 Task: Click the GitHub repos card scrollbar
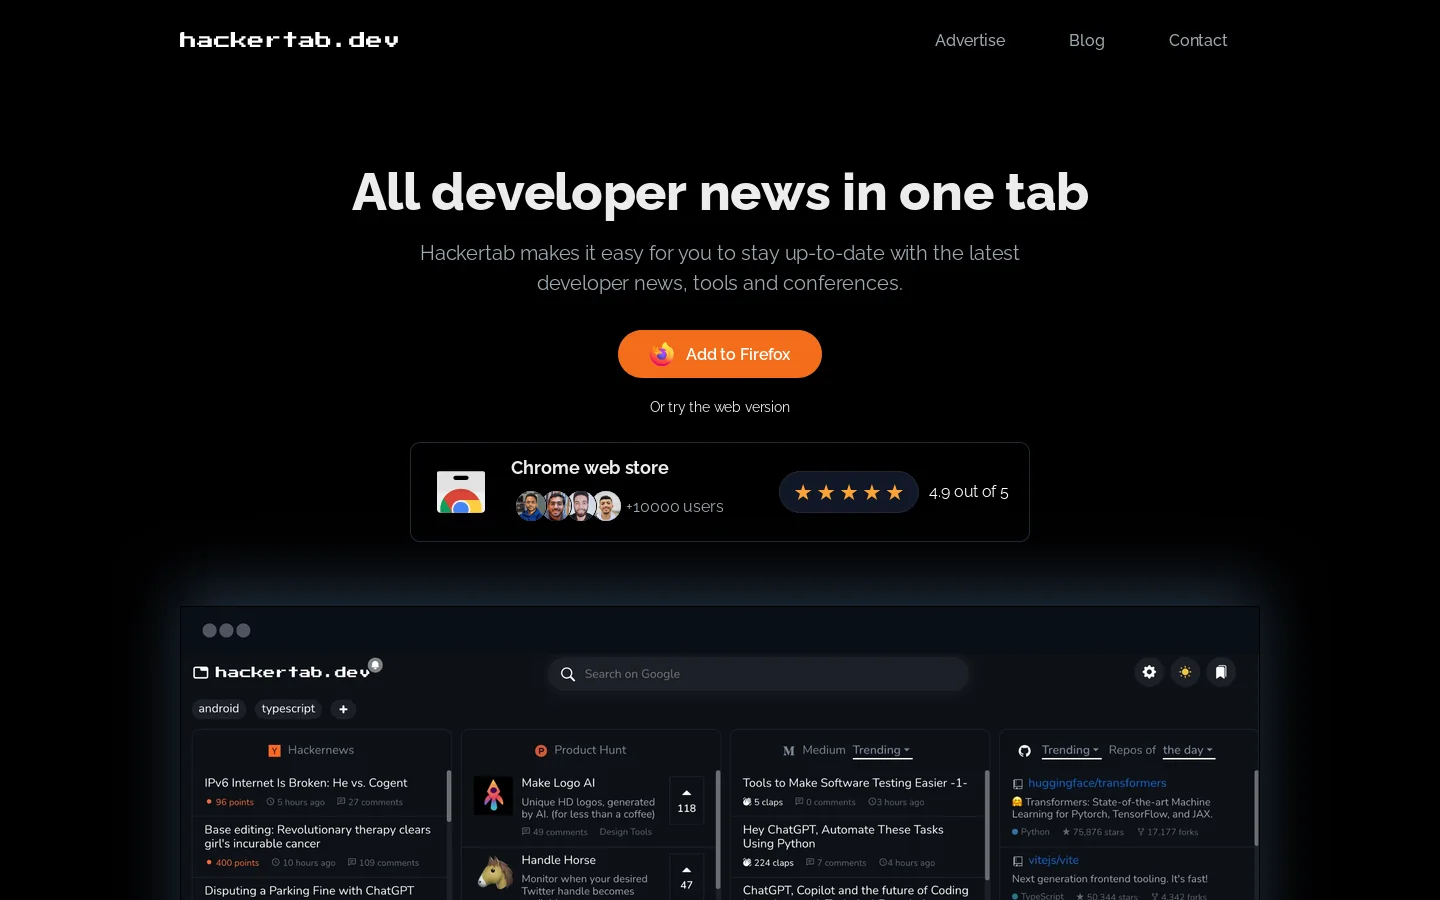[1256, 808]
